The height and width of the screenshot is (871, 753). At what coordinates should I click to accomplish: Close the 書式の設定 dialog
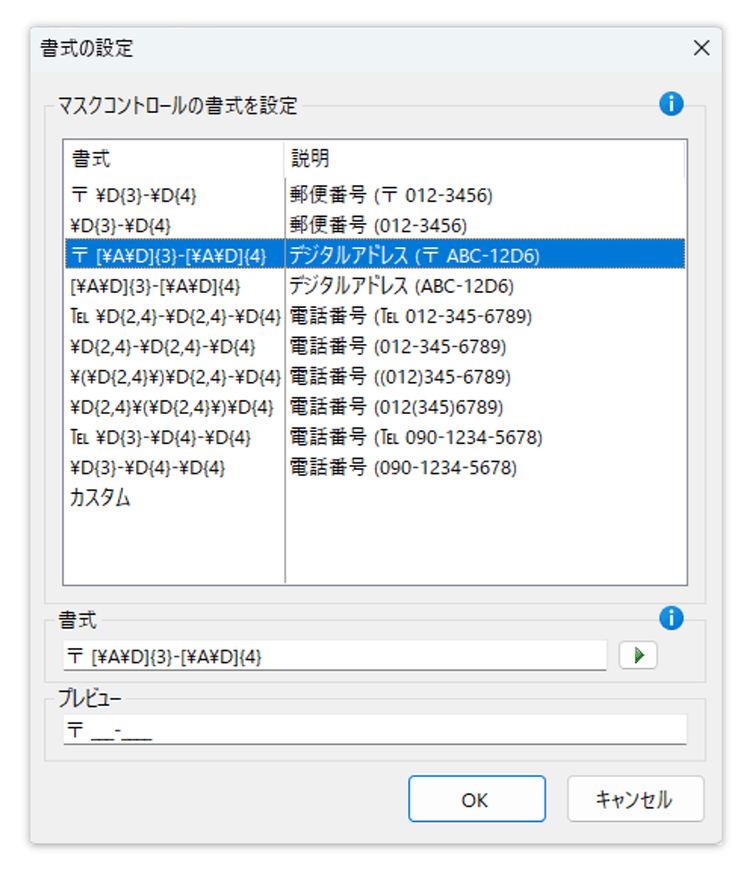[701, 48]
